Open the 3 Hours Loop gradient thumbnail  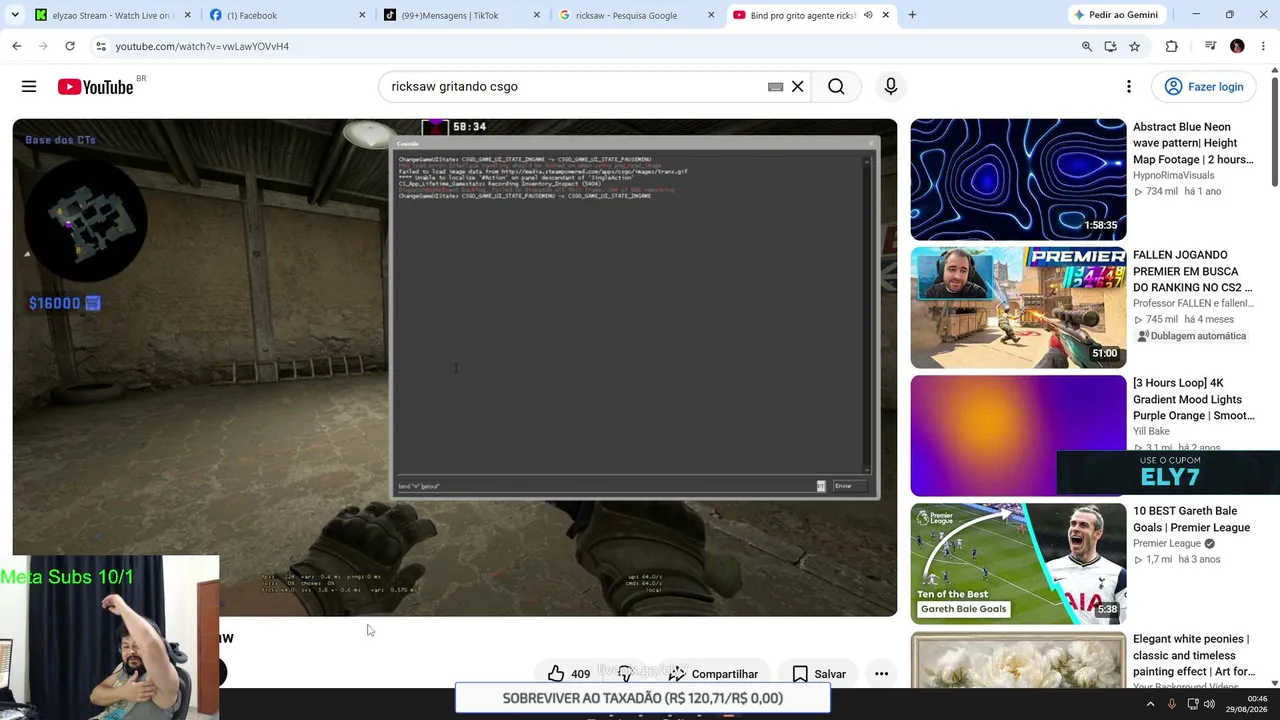(1018, 436)
